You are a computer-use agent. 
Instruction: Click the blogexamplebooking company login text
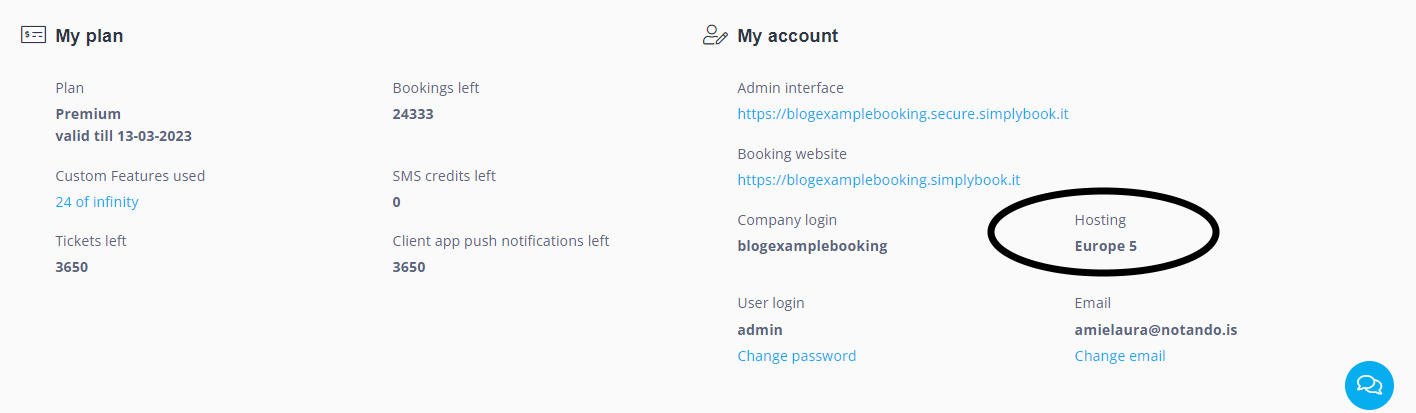pos(812,246)
